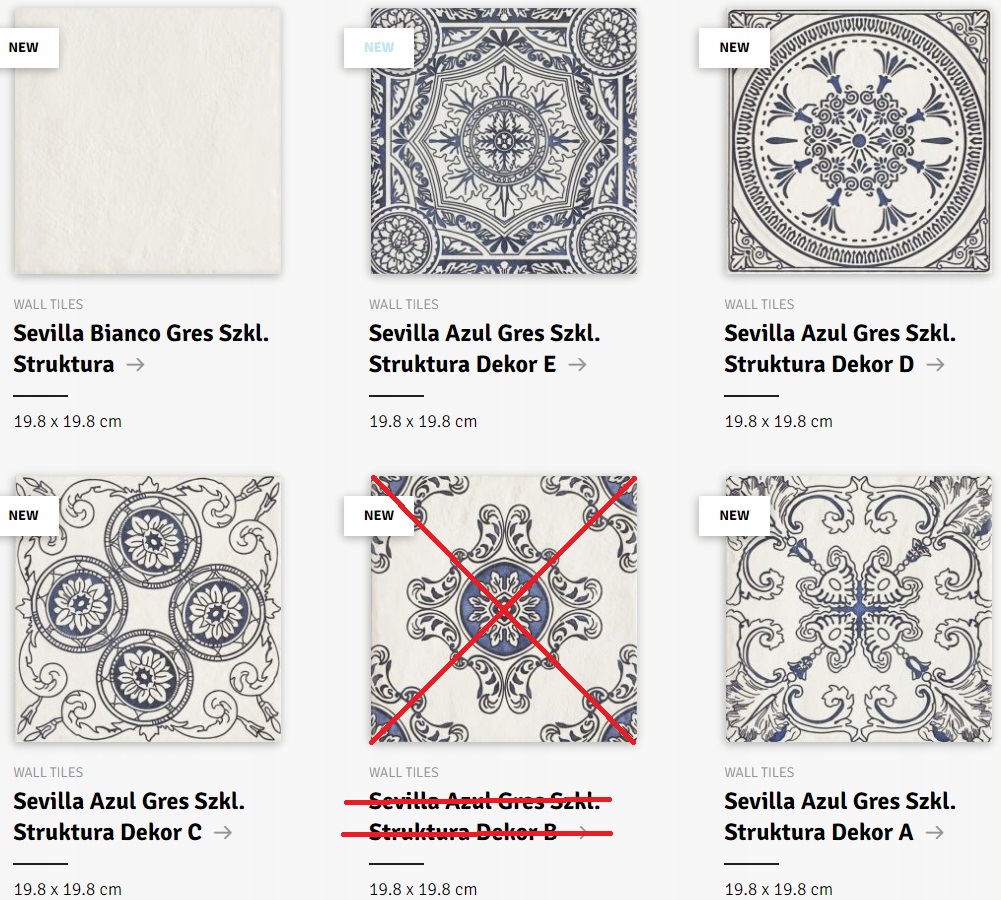Click the struck-through Dekor B title
Screen dimensions: 1001x900
(476, 816)
